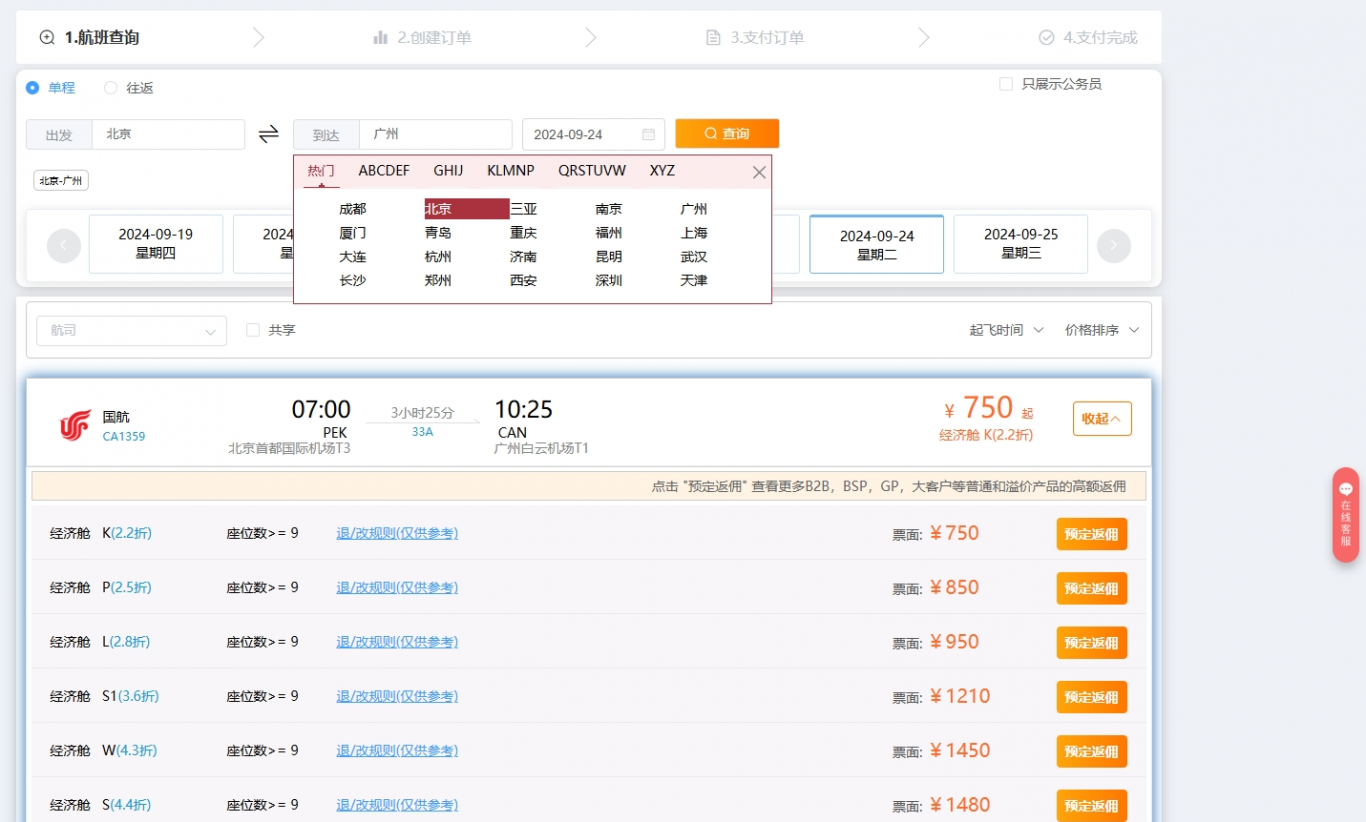Click 预定返佣 for the ¥850 P fare
This screenshot has width=1366, height=822.
(1092, 588)
